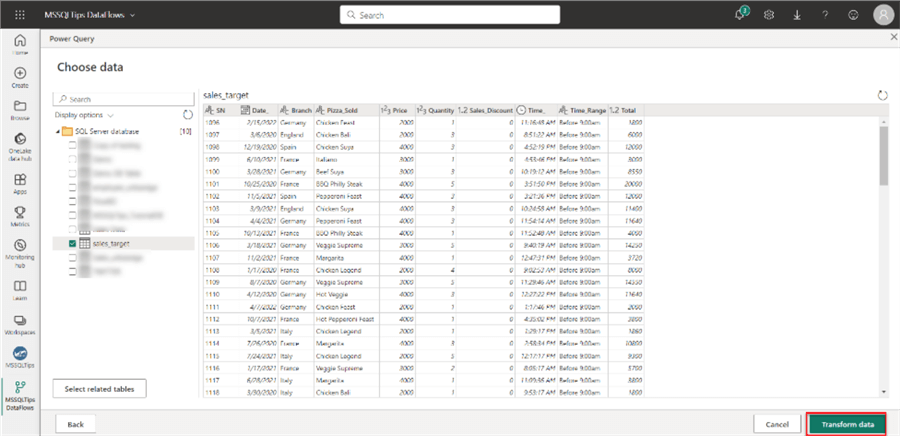Click the feedback smiley icon
The height and width of the screenshot is (436, 900).
click(x=853, y=15)
